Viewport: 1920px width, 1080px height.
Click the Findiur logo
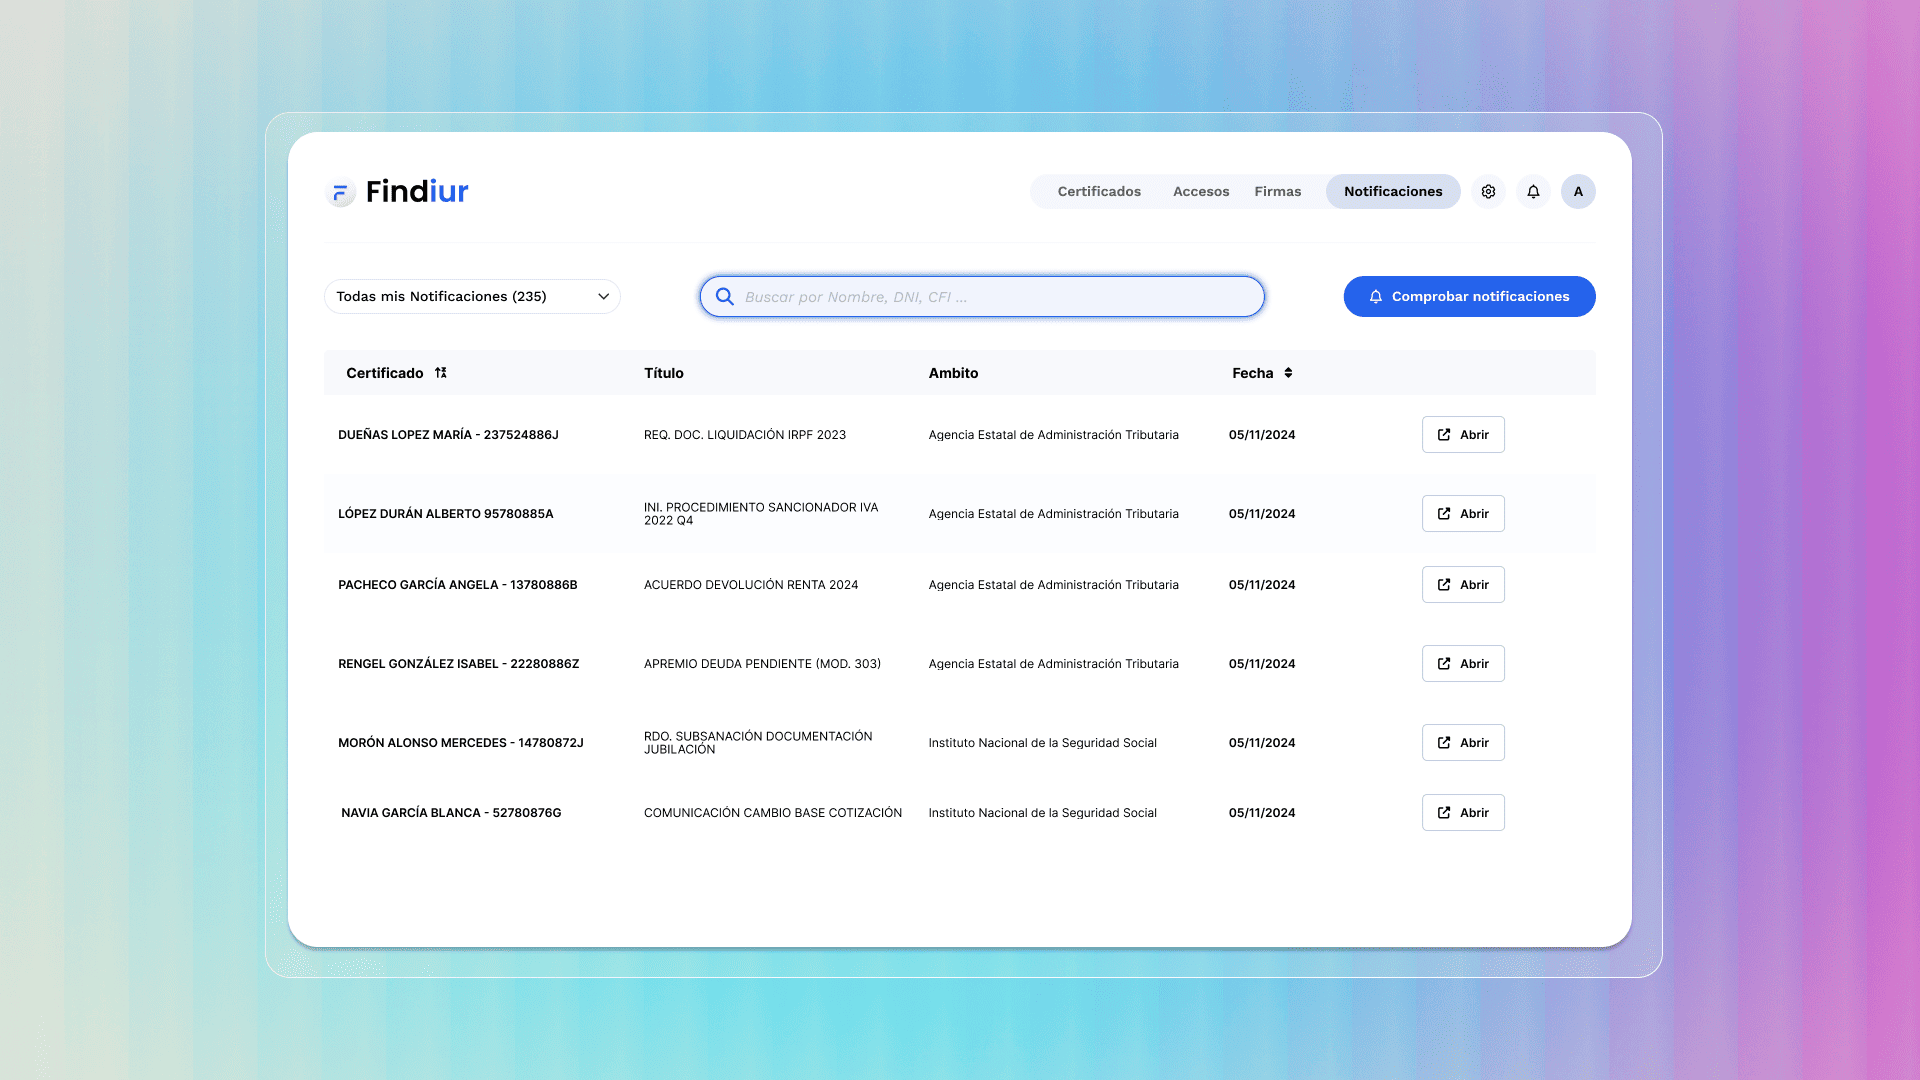398,191
